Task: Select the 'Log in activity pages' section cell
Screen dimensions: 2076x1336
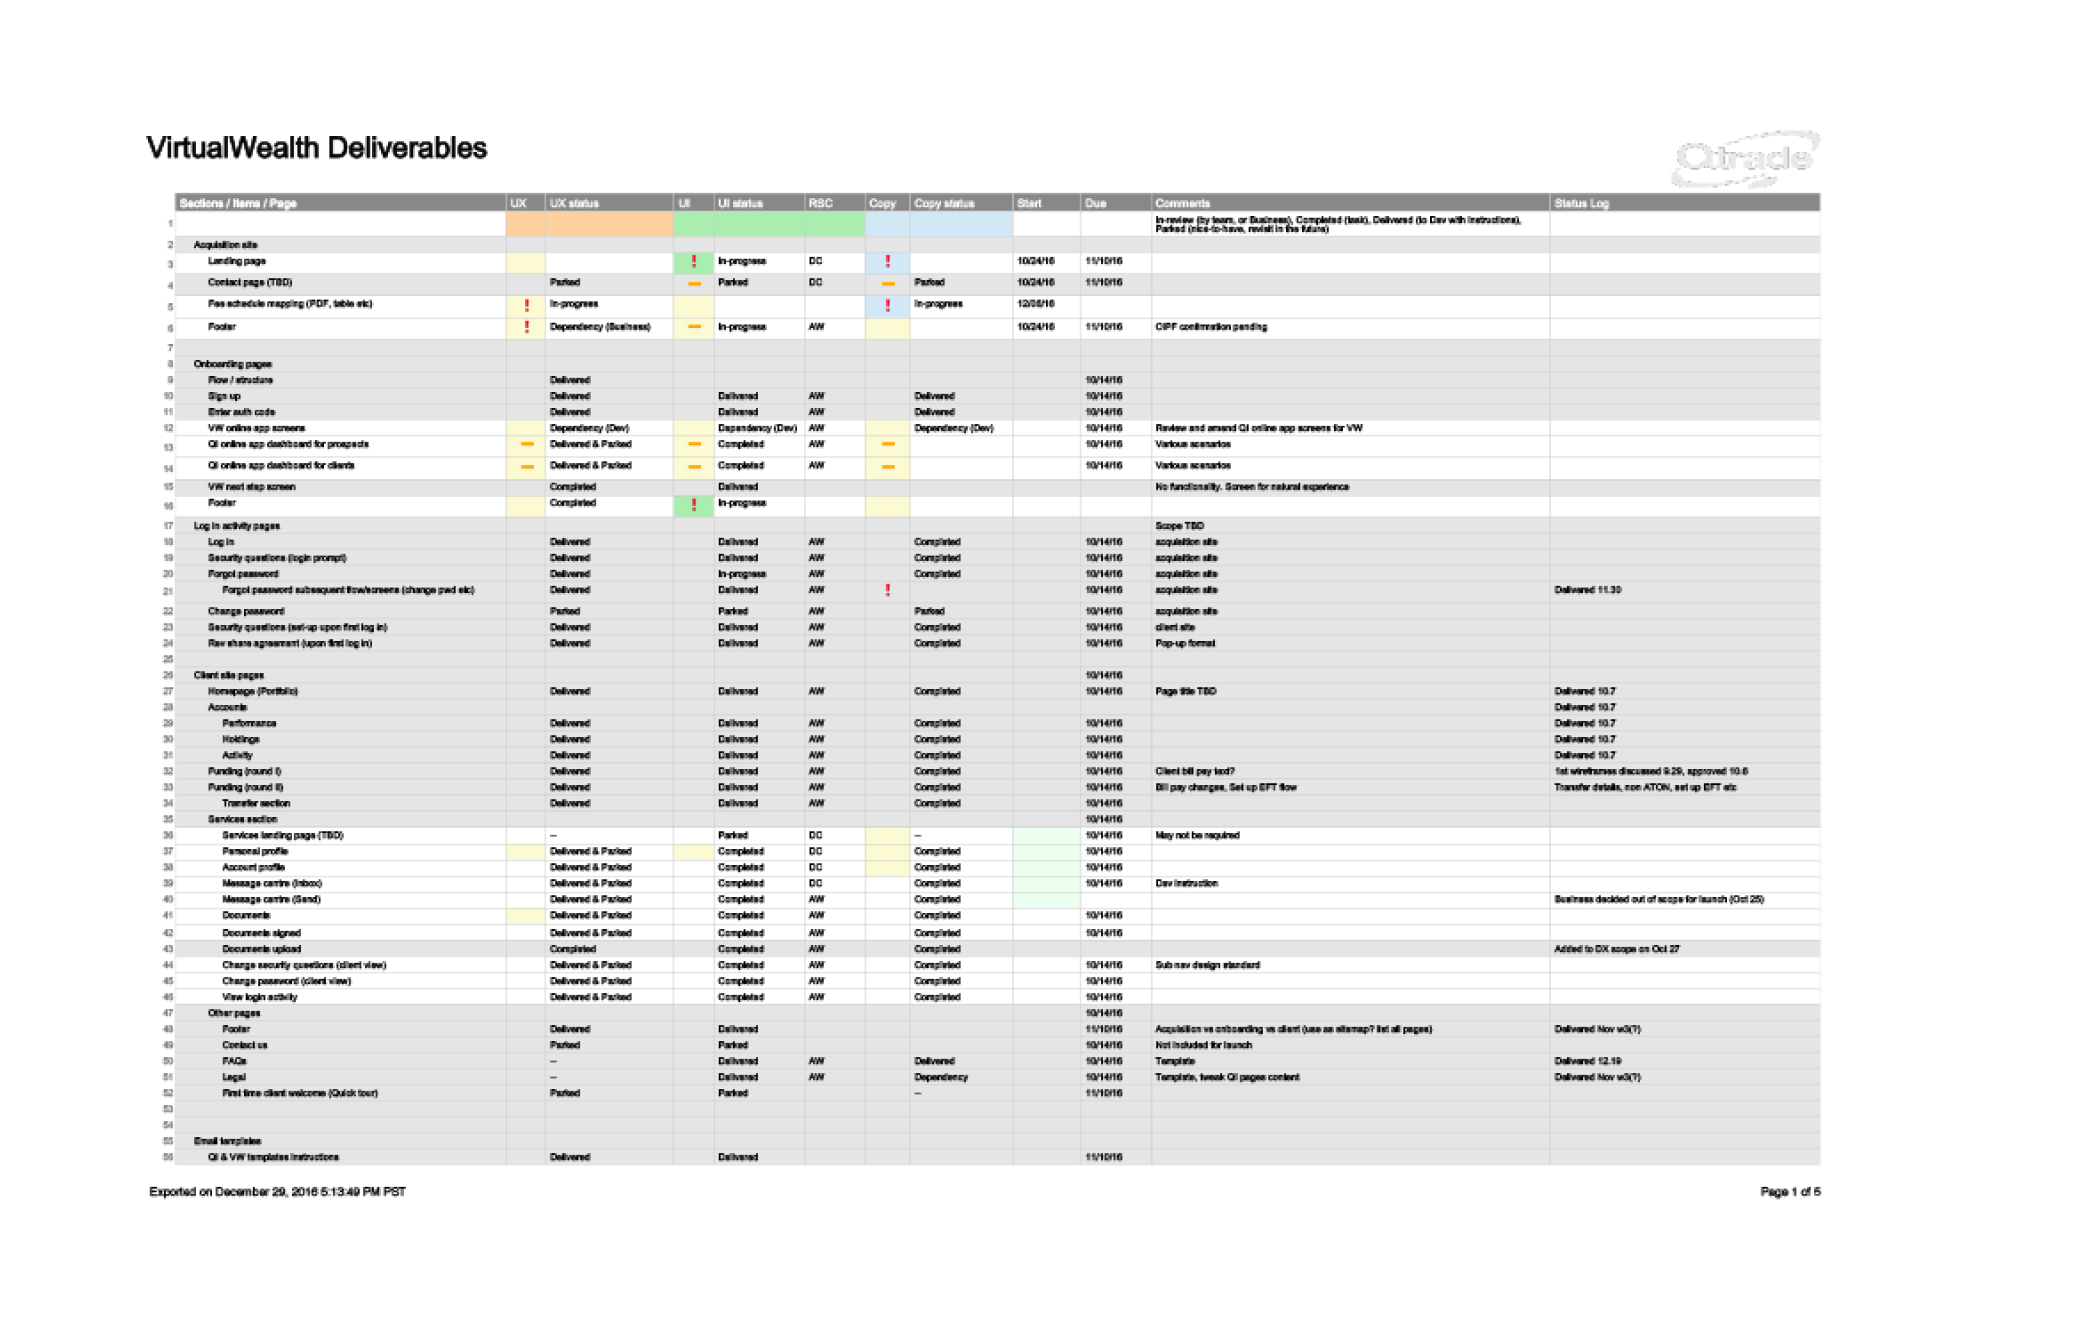Action: (340, 527)
